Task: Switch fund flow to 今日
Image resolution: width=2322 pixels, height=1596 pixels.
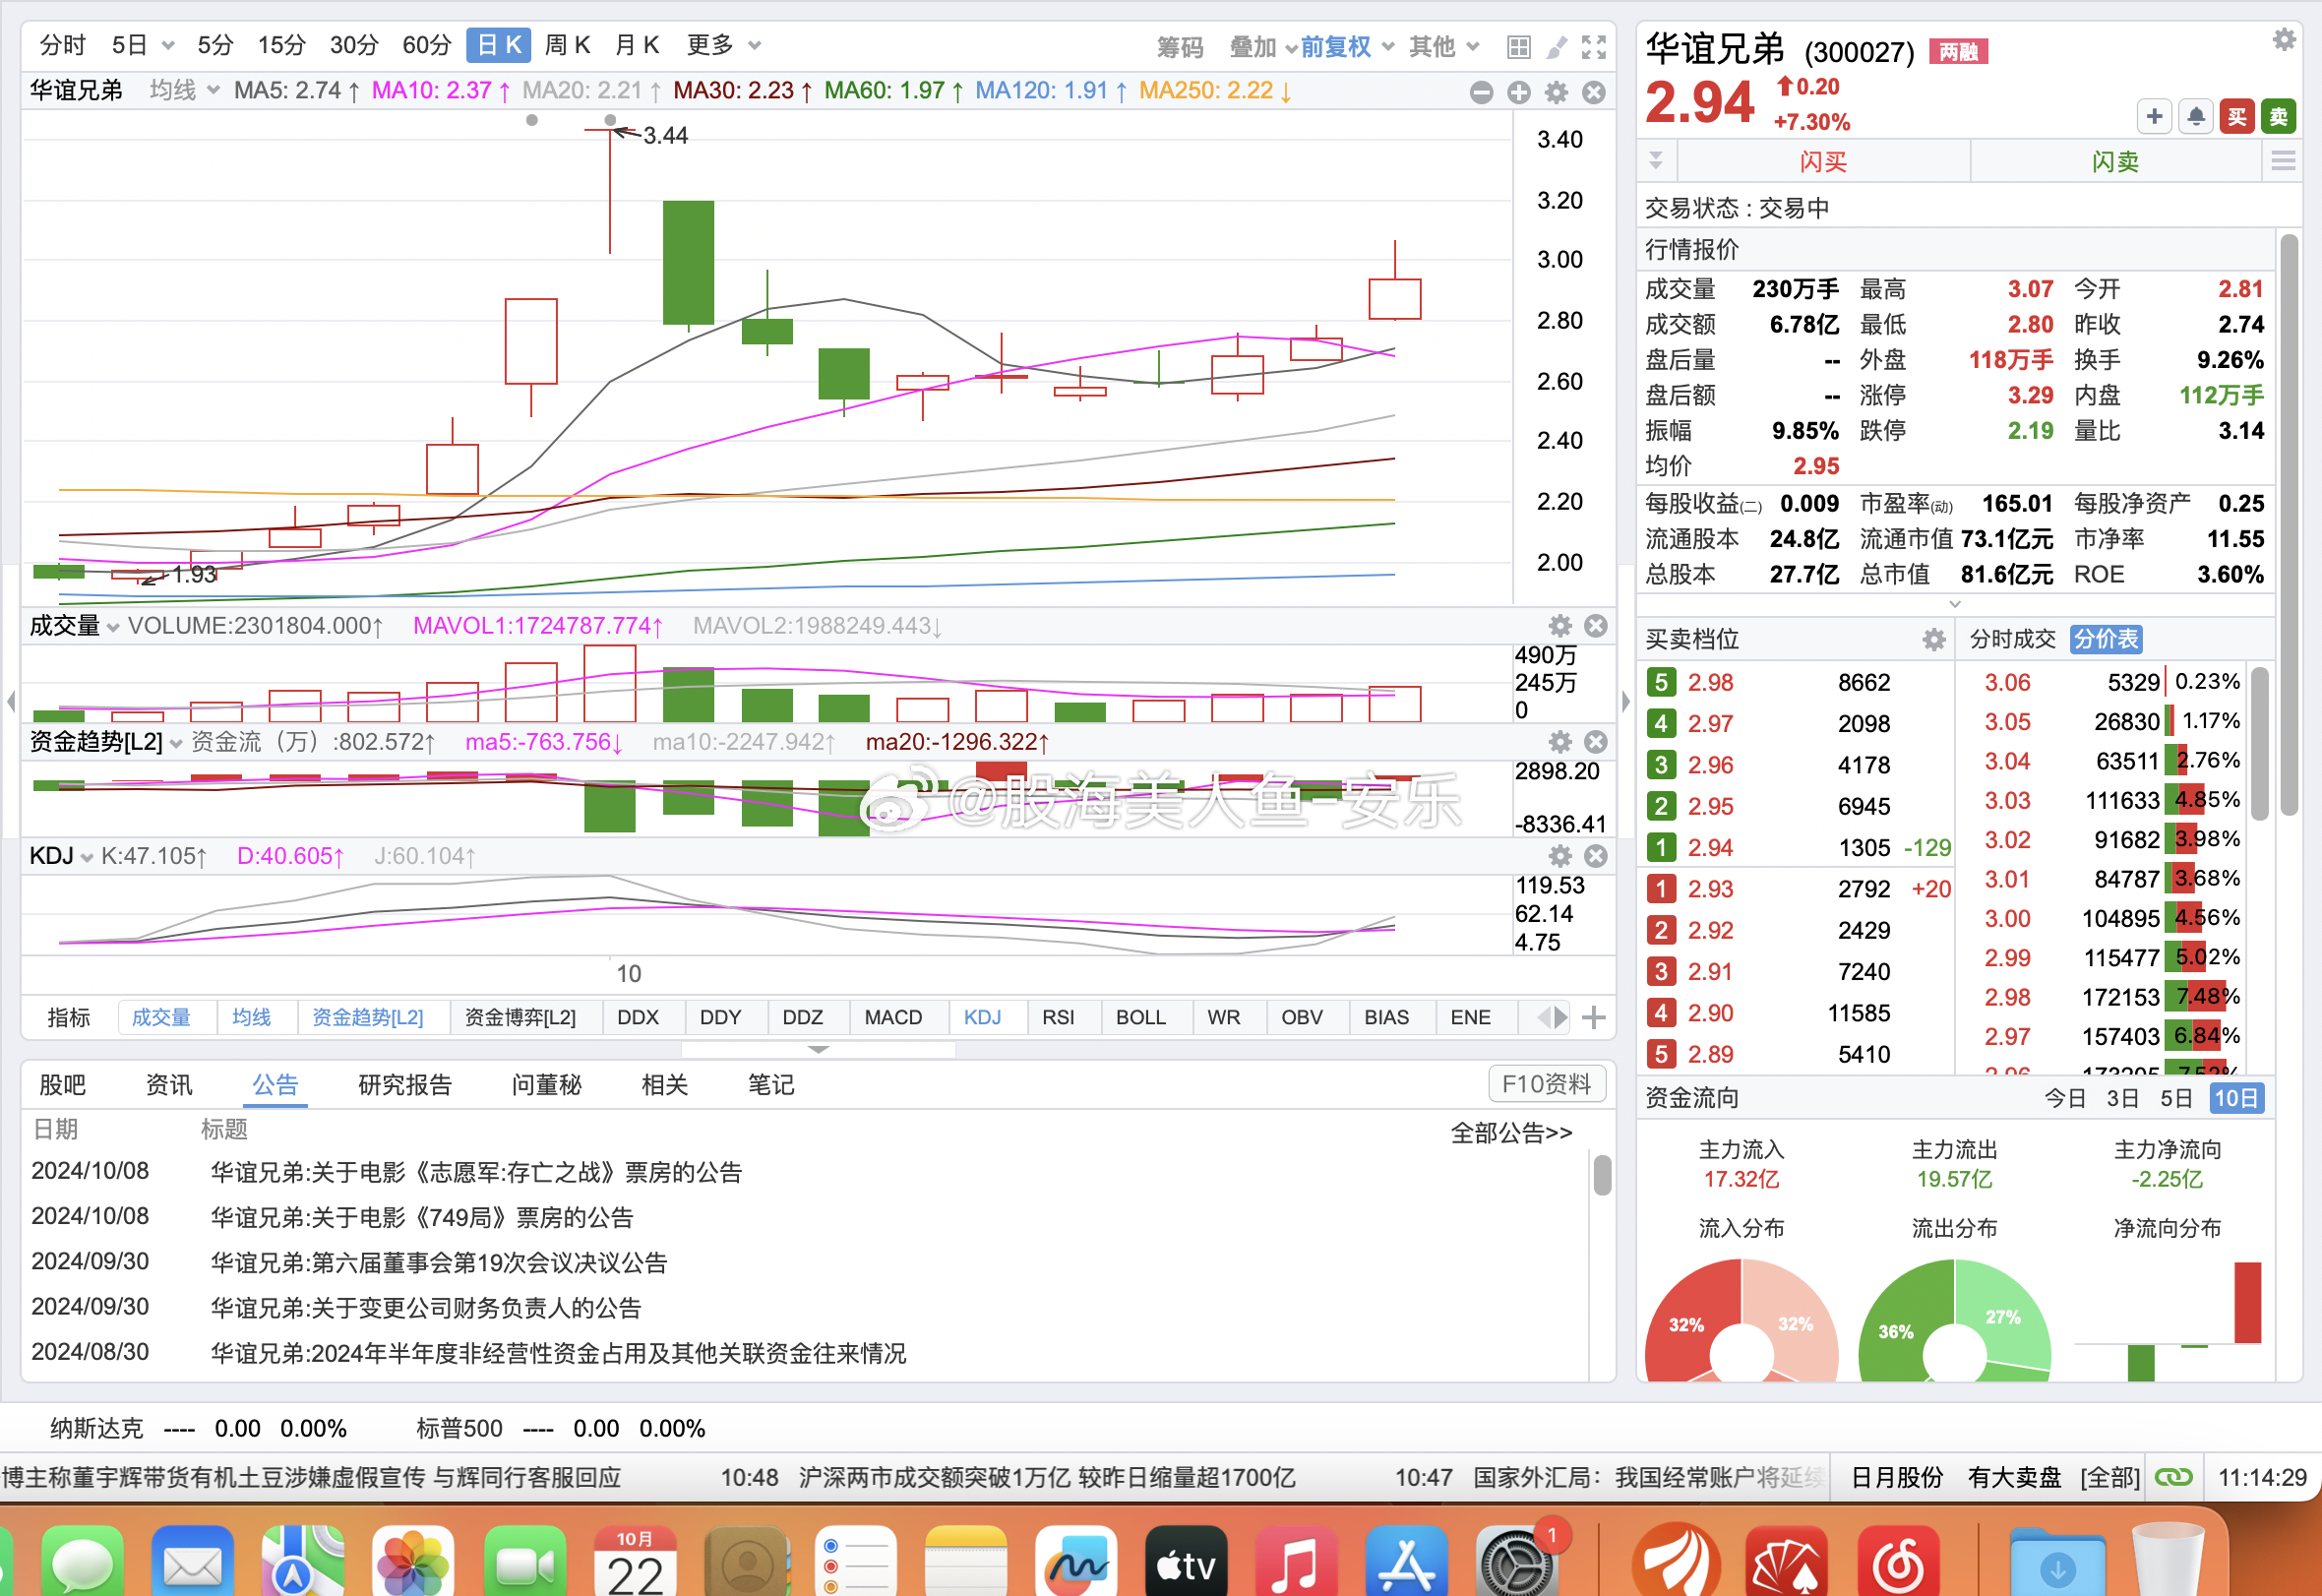Action: 2065,1098
